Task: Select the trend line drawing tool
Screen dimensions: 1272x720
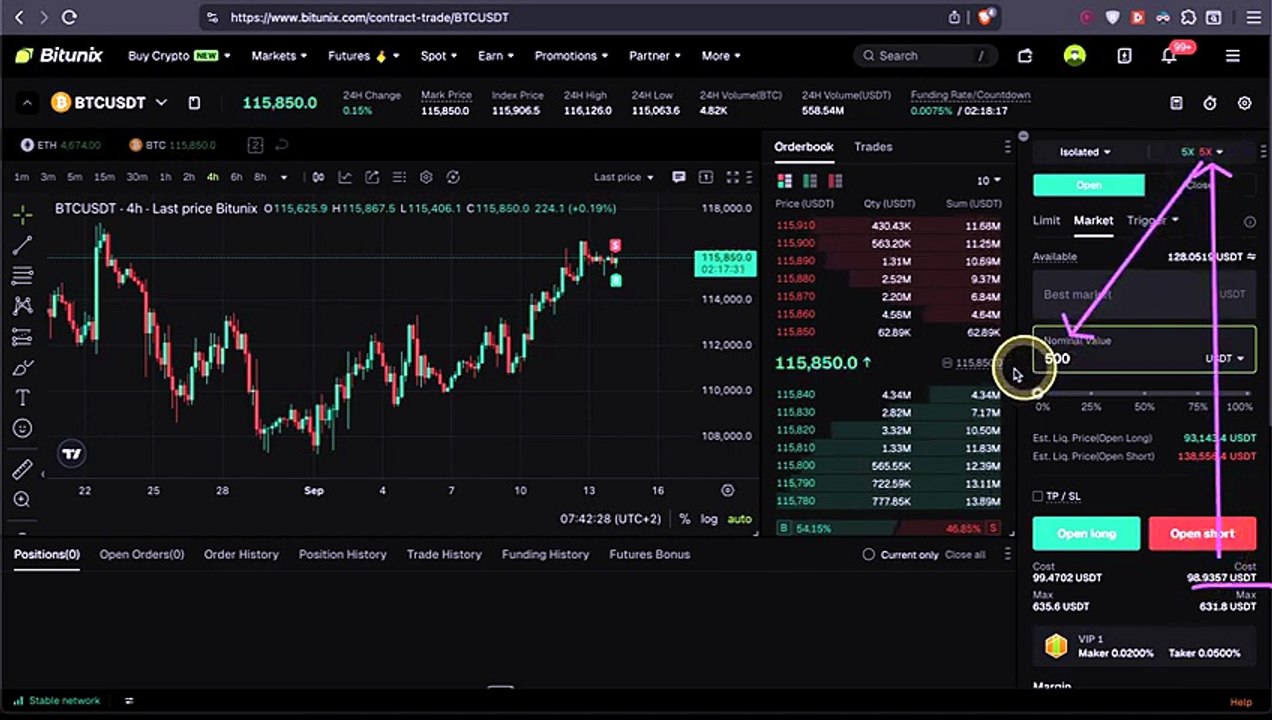Action: tap(22, 245)
